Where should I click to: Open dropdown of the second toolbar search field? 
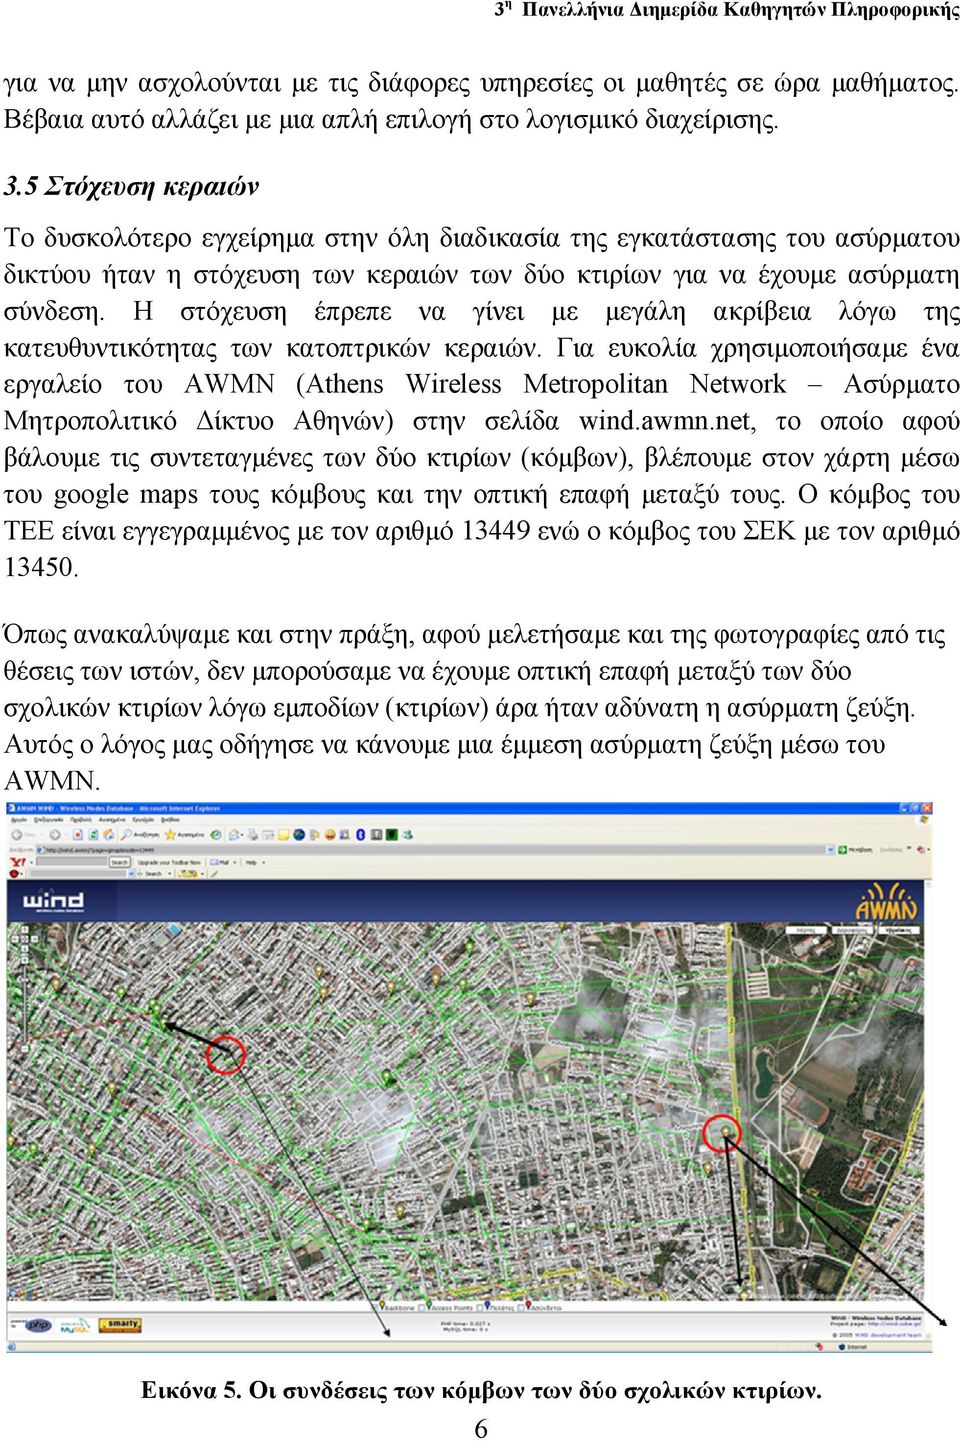click(x=132, y=873)
